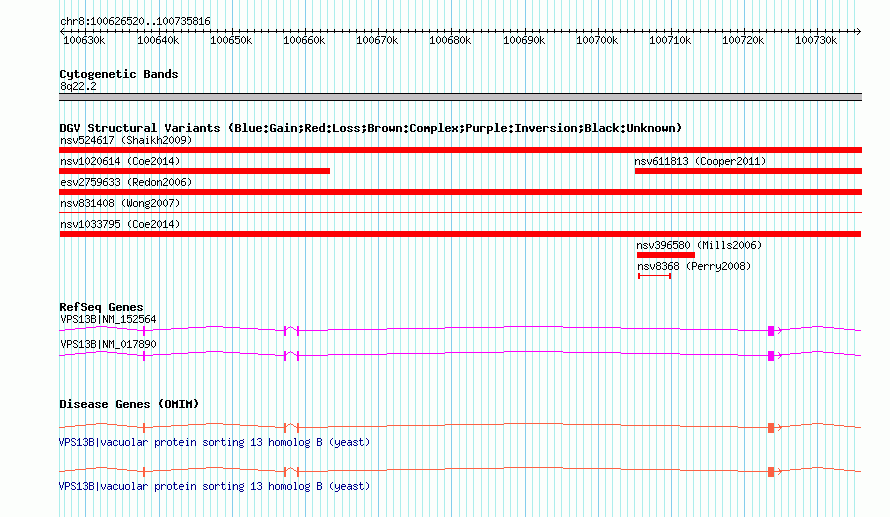The width and height of the screenshot is (890, 517).
Task: Click the nsv8368 bracketed red segment
Action: (654, 276)
